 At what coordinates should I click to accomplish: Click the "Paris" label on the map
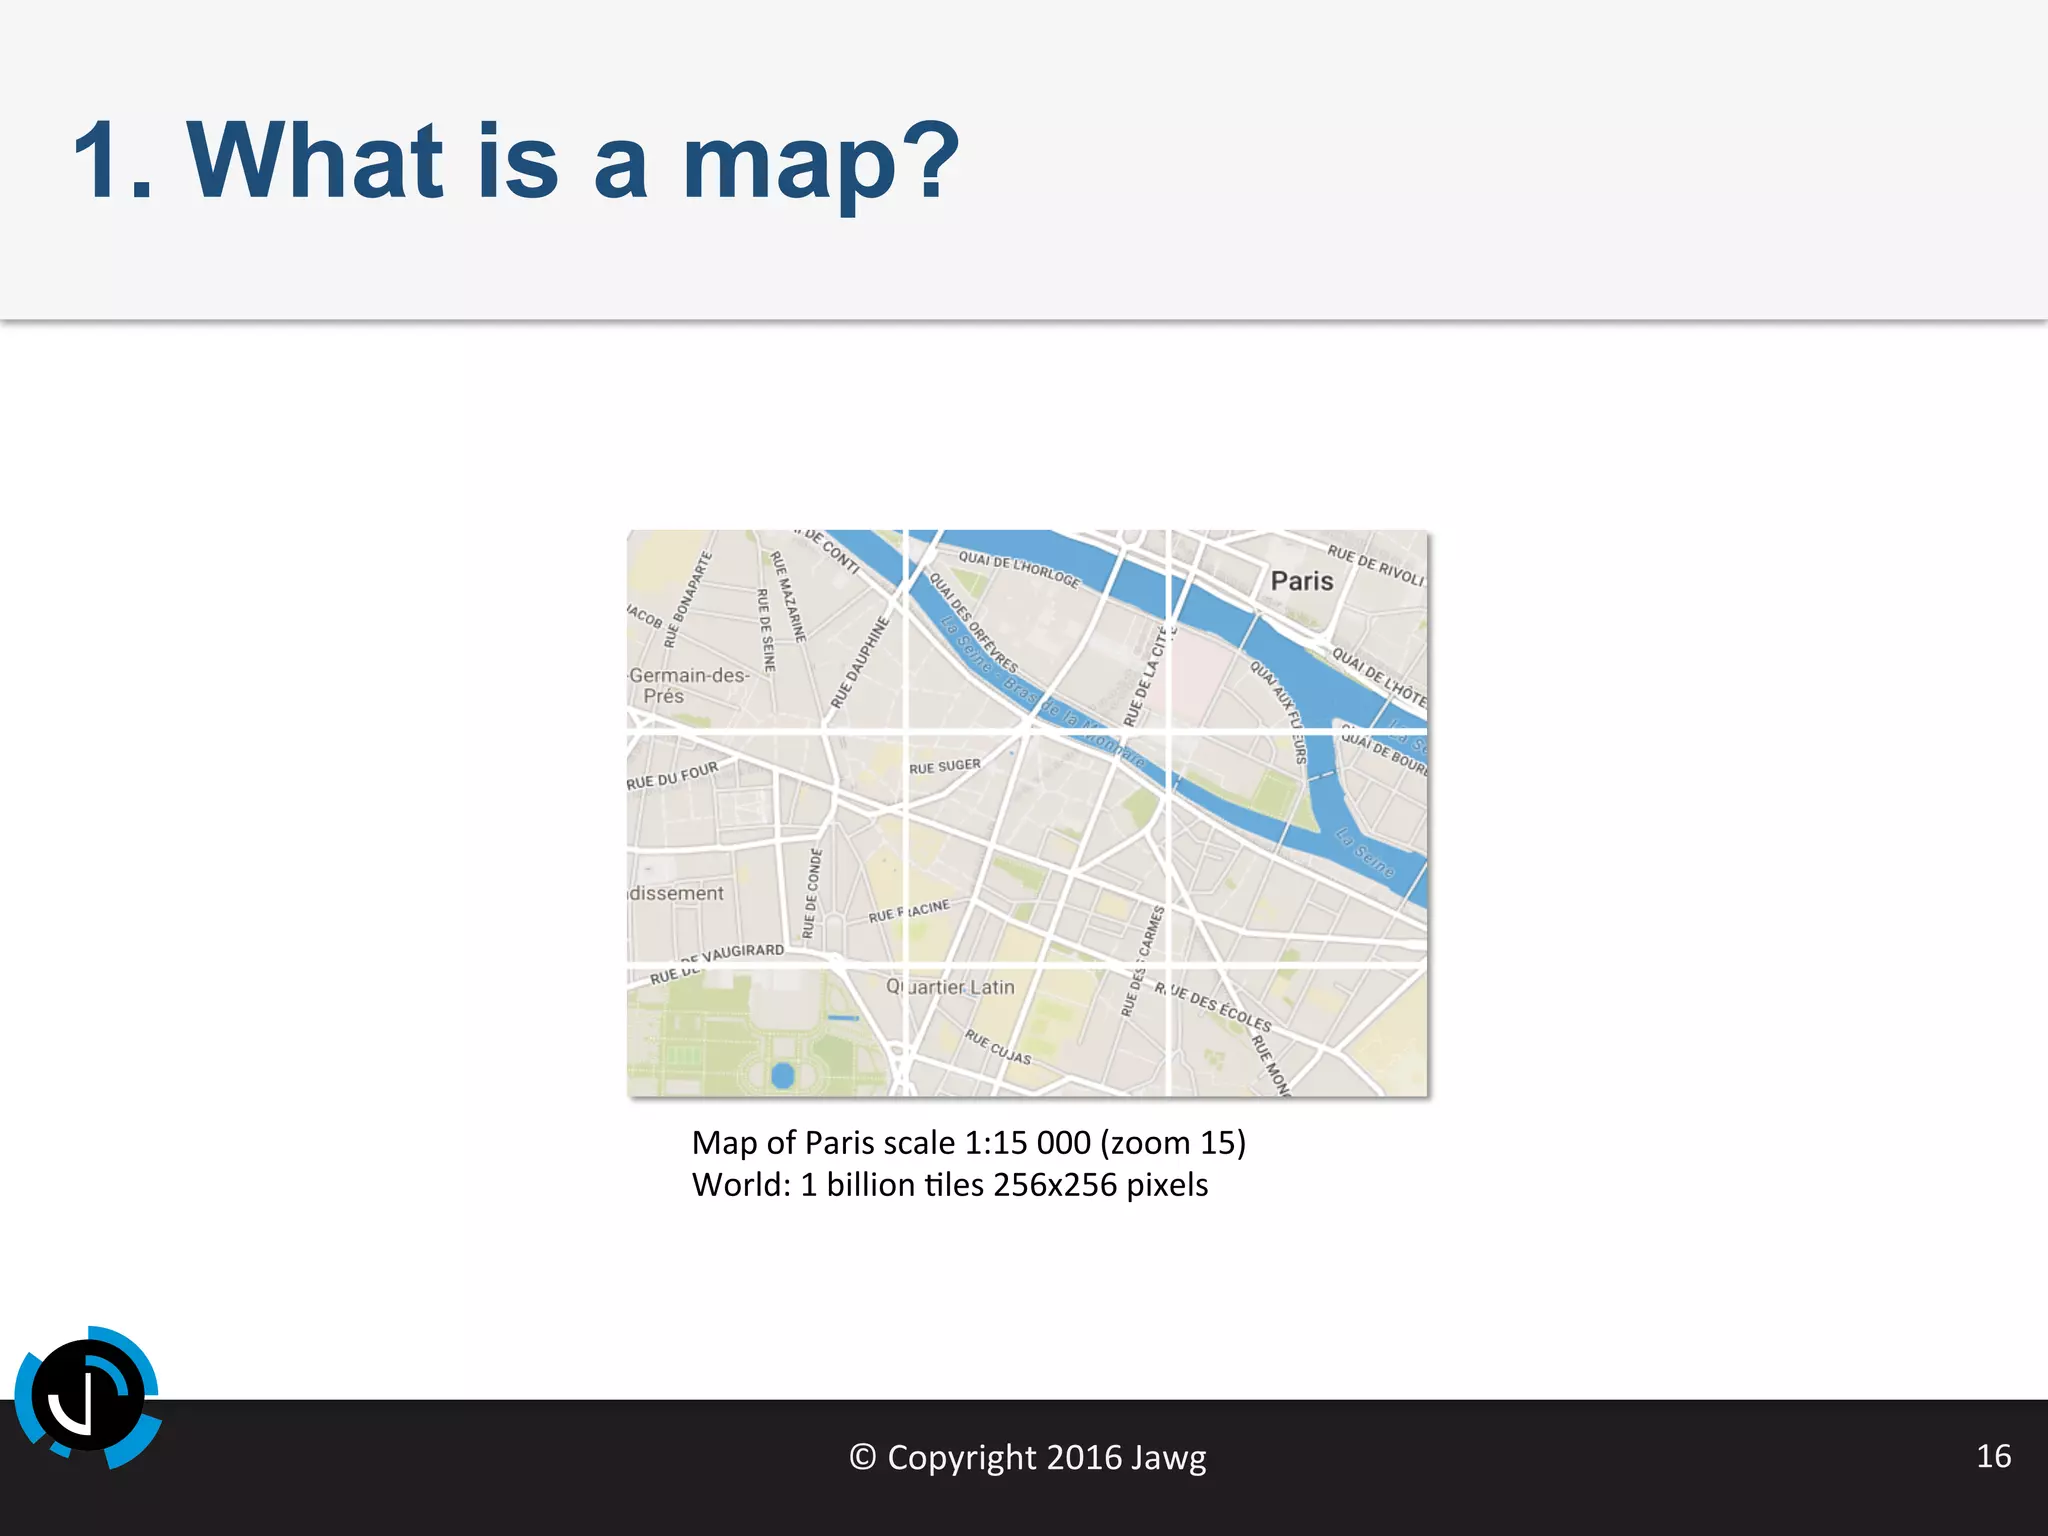(x=1302, y=581)
